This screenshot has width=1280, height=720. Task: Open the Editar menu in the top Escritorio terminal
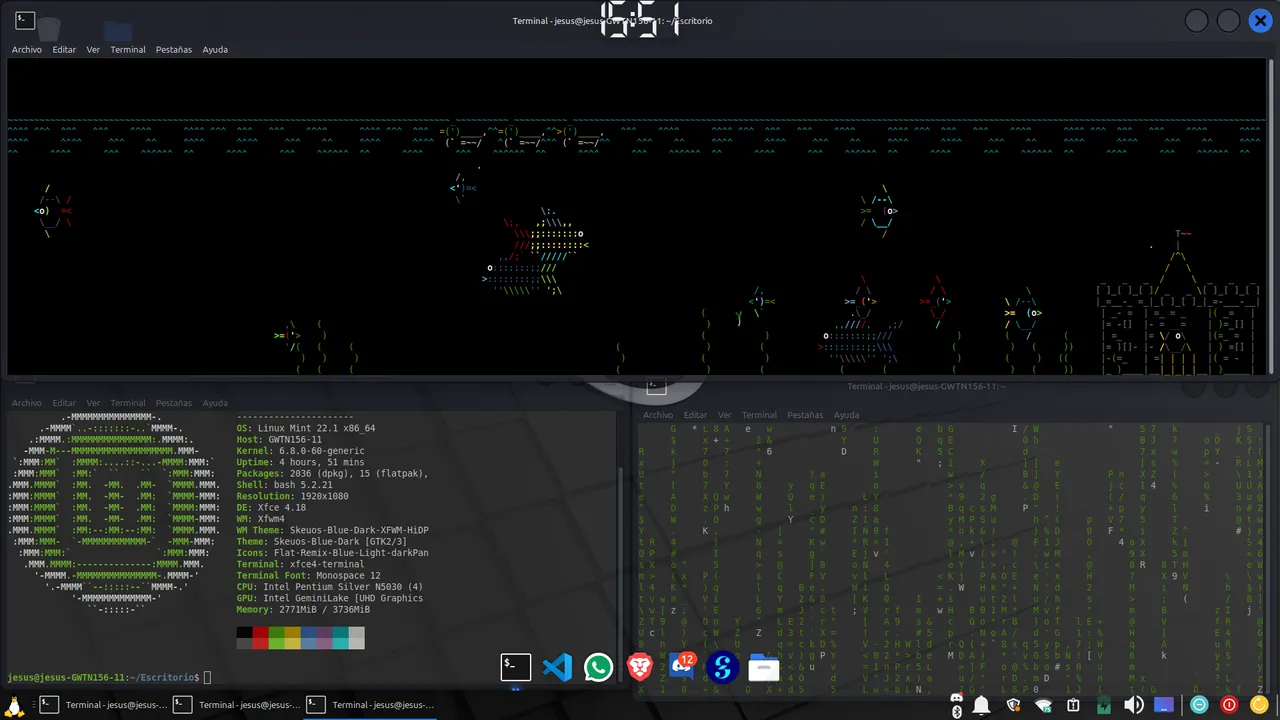tap(64, 49)
